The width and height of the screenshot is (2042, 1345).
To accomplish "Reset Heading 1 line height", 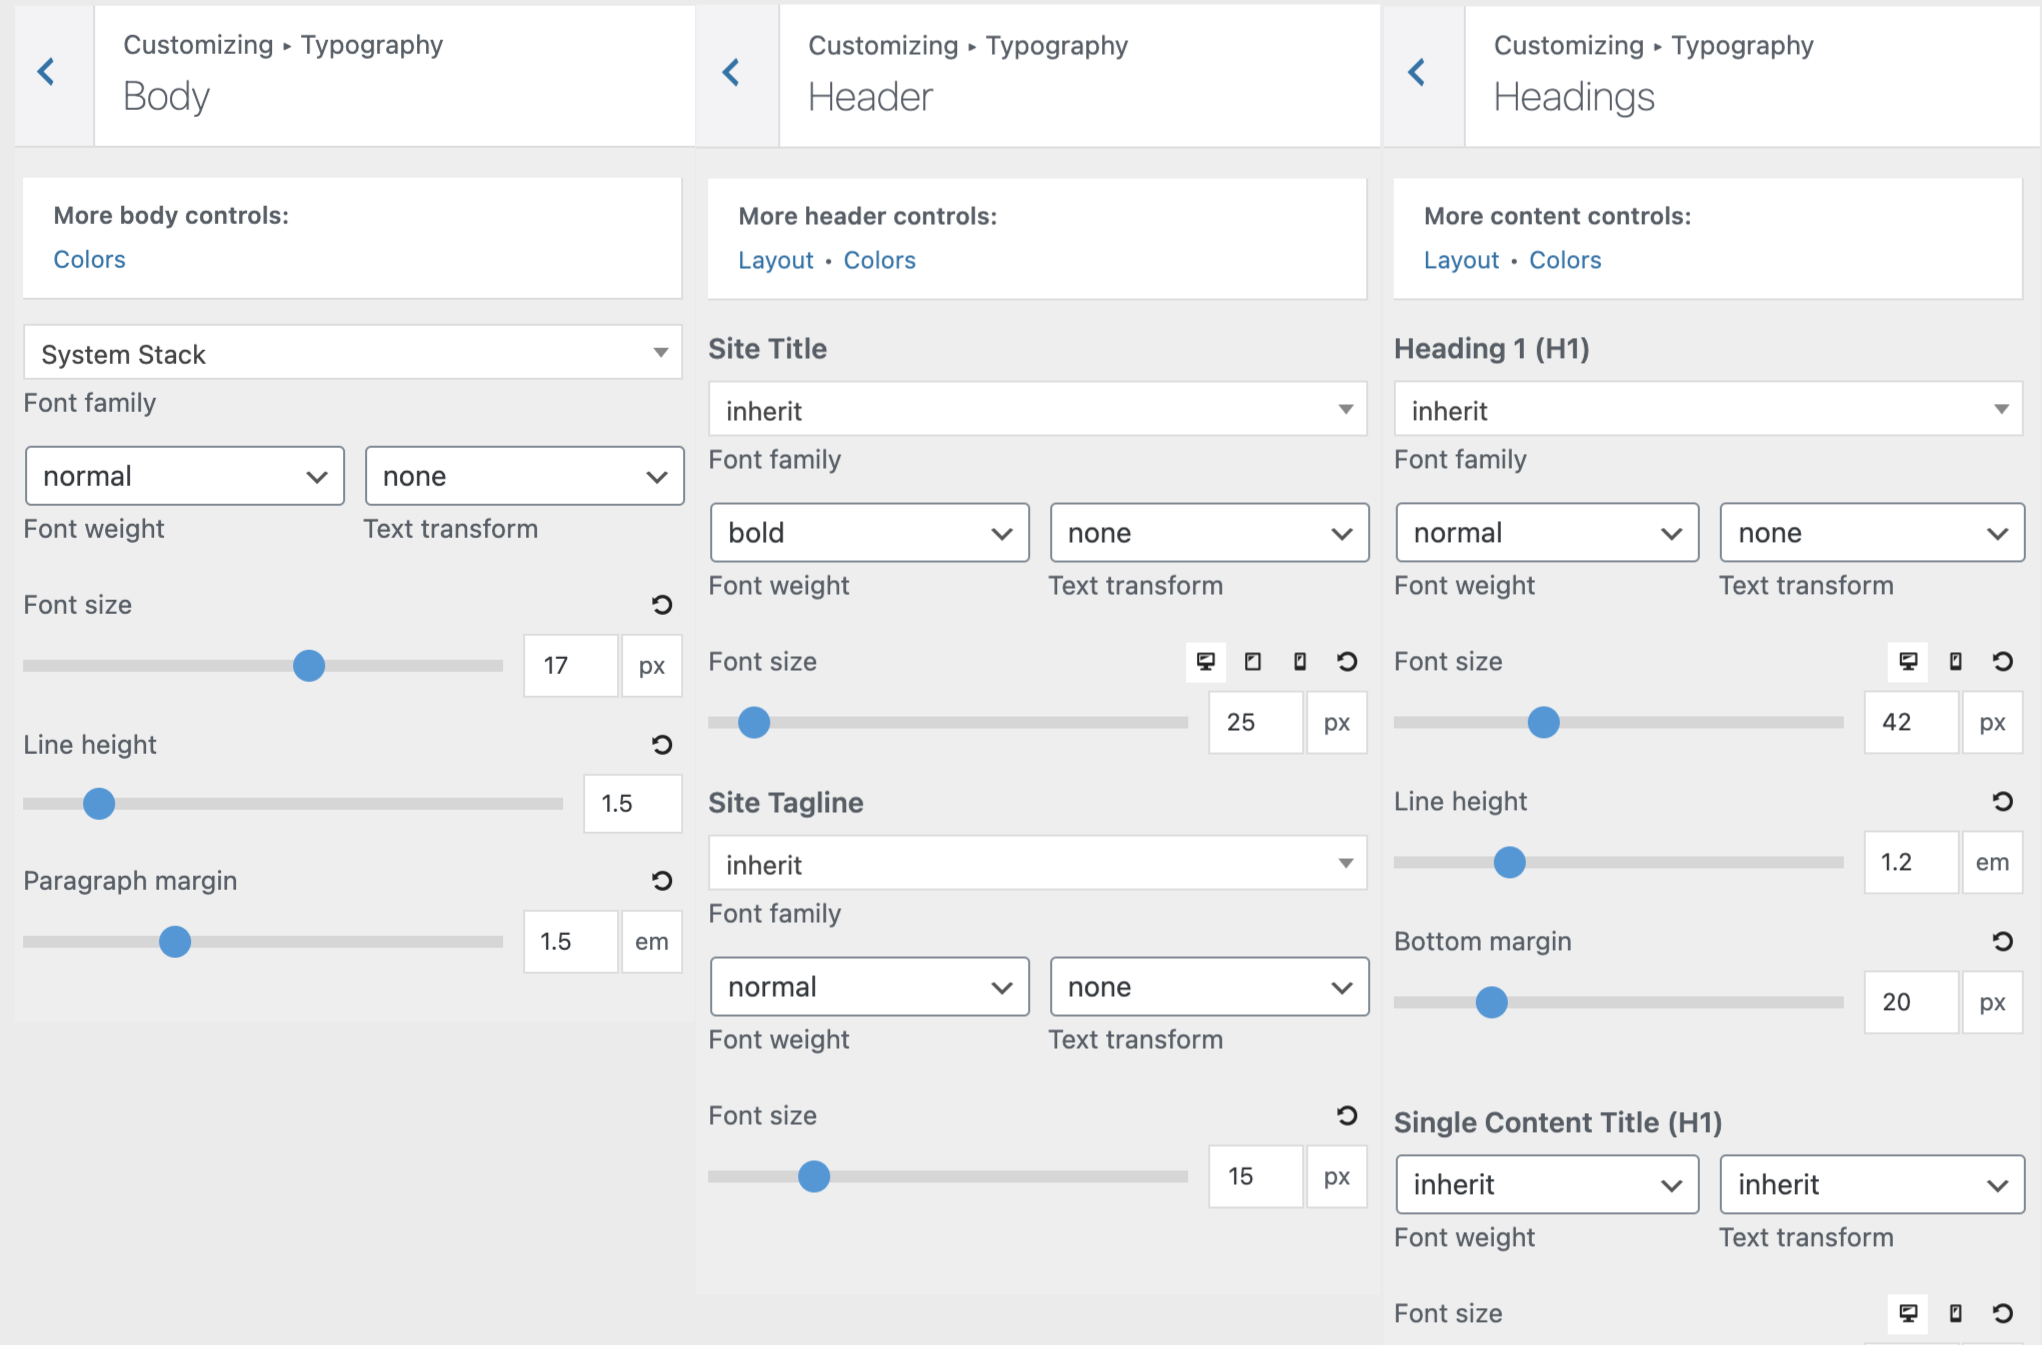I will 2003,802.
